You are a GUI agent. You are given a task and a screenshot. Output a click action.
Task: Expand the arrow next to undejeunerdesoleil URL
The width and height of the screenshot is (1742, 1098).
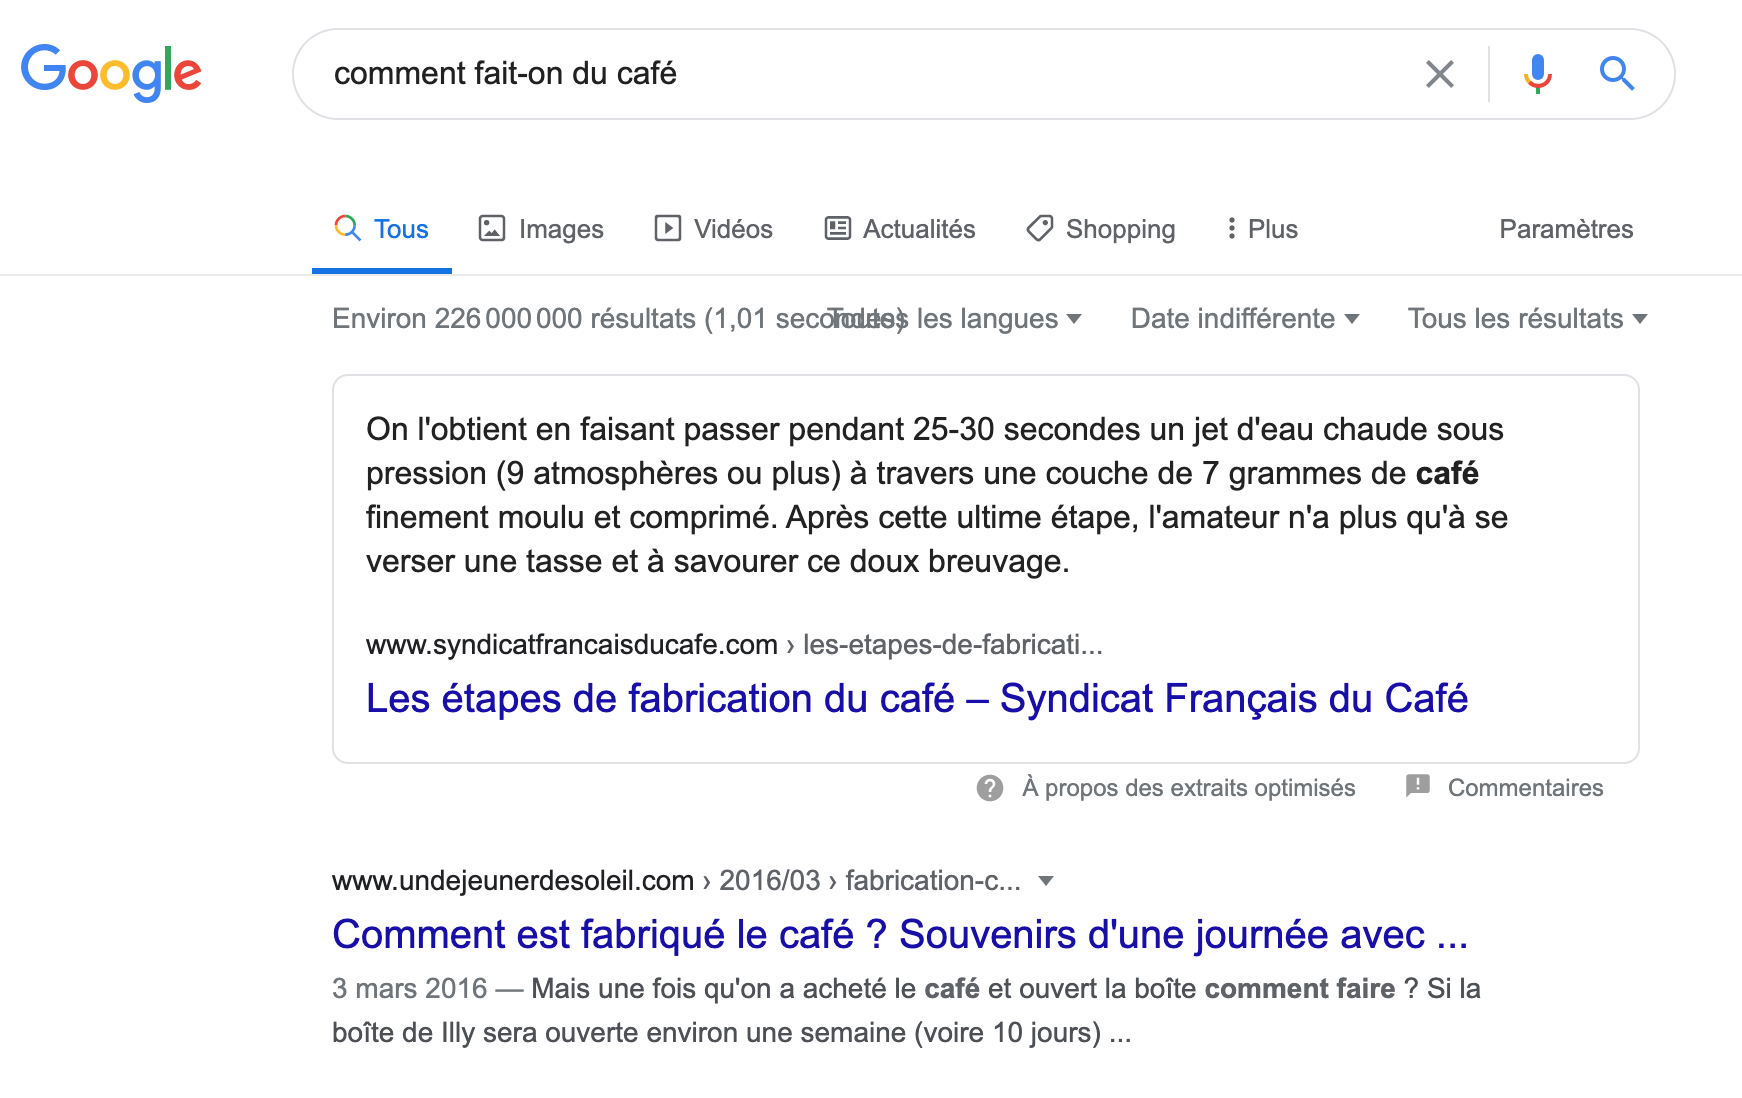[1044, 880]
